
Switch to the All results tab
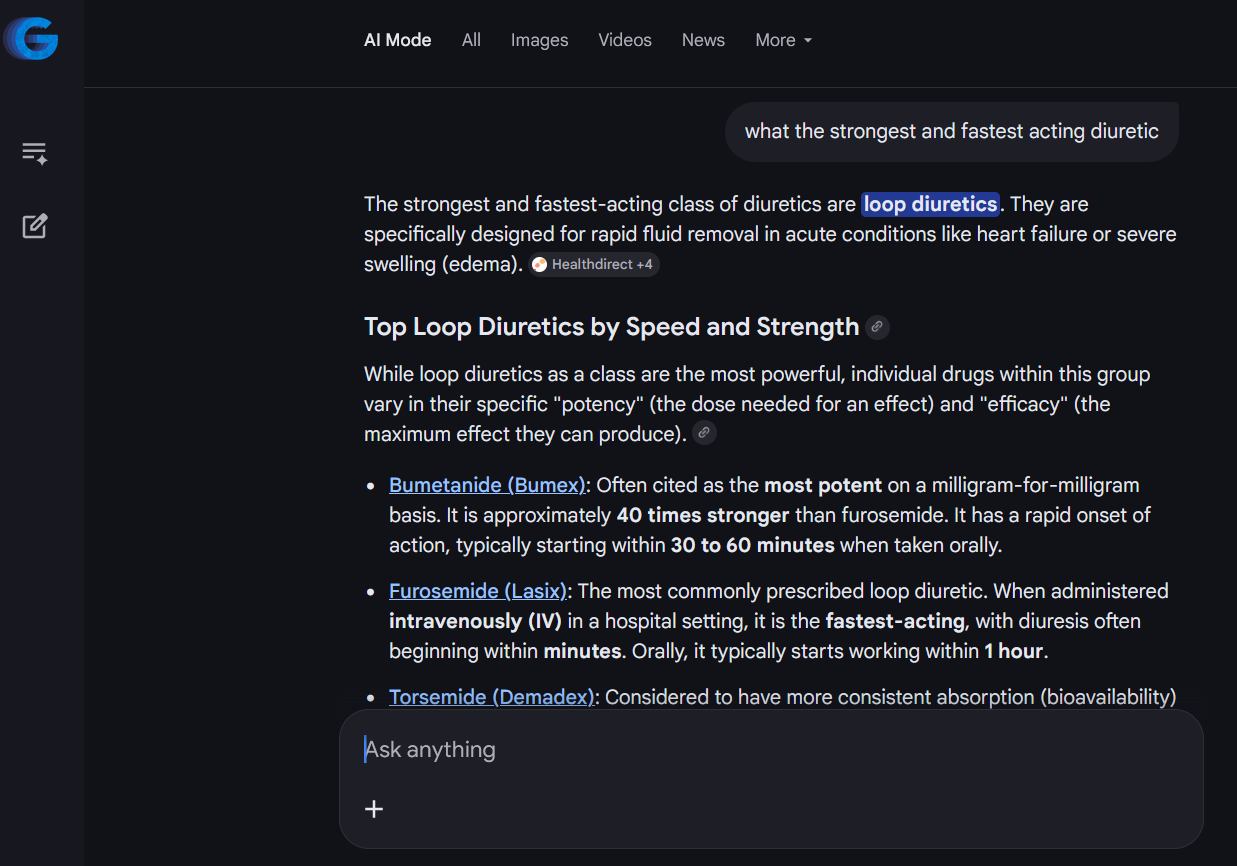click(471, 40)
